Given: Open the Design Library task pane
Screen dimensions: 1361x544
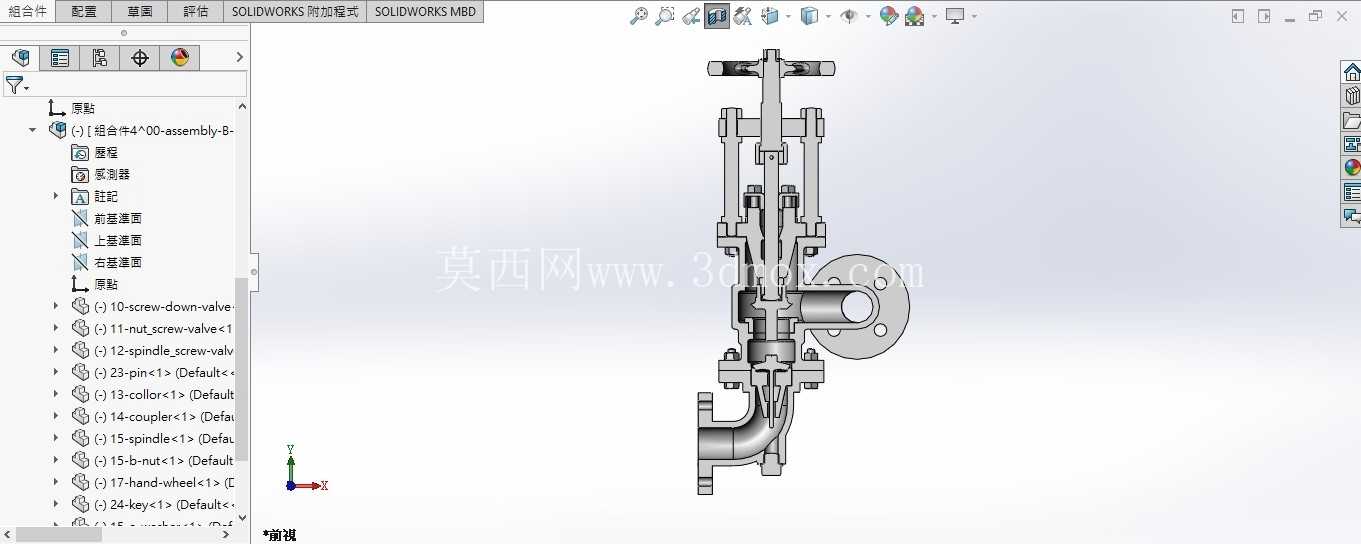Looking at the screenshot, I should [x=1351, y=96].
